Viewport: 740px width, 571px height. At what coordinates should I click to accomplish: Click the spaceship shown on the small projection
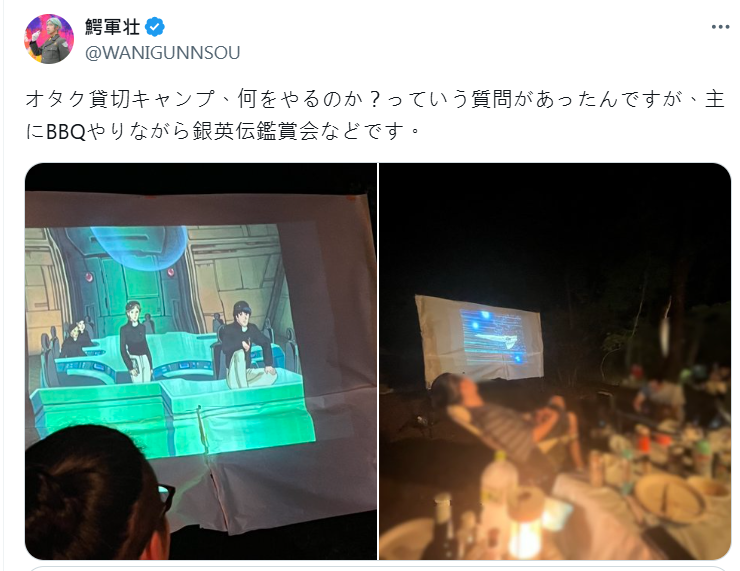click(496, 337)
